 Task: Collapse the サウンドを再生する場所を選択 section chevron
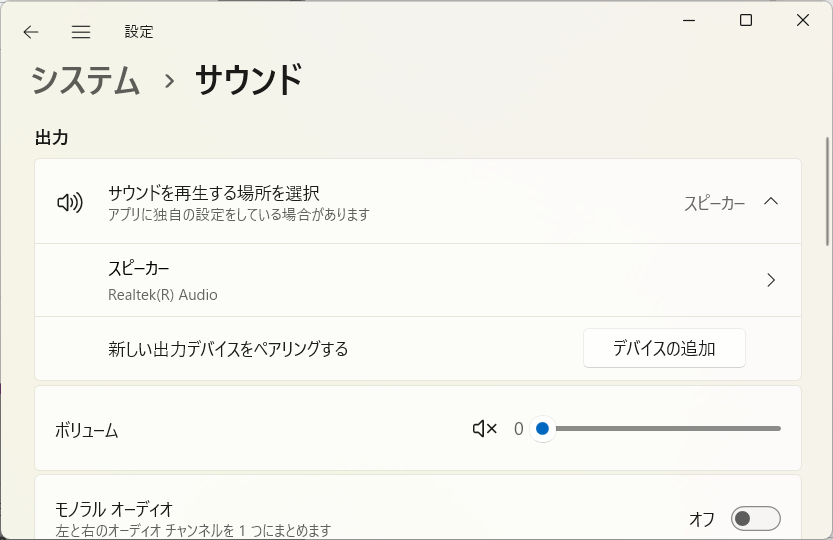[771, 201]
